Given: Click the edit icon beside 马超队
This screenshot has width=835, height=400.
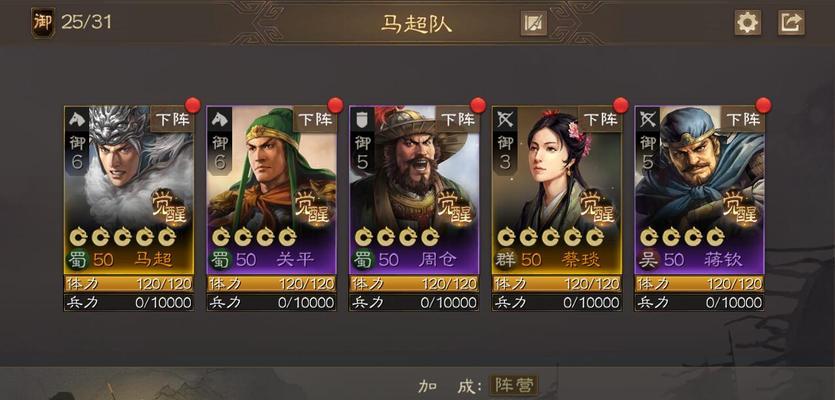Looking at the screenshot, I should (x=534, y=23).
